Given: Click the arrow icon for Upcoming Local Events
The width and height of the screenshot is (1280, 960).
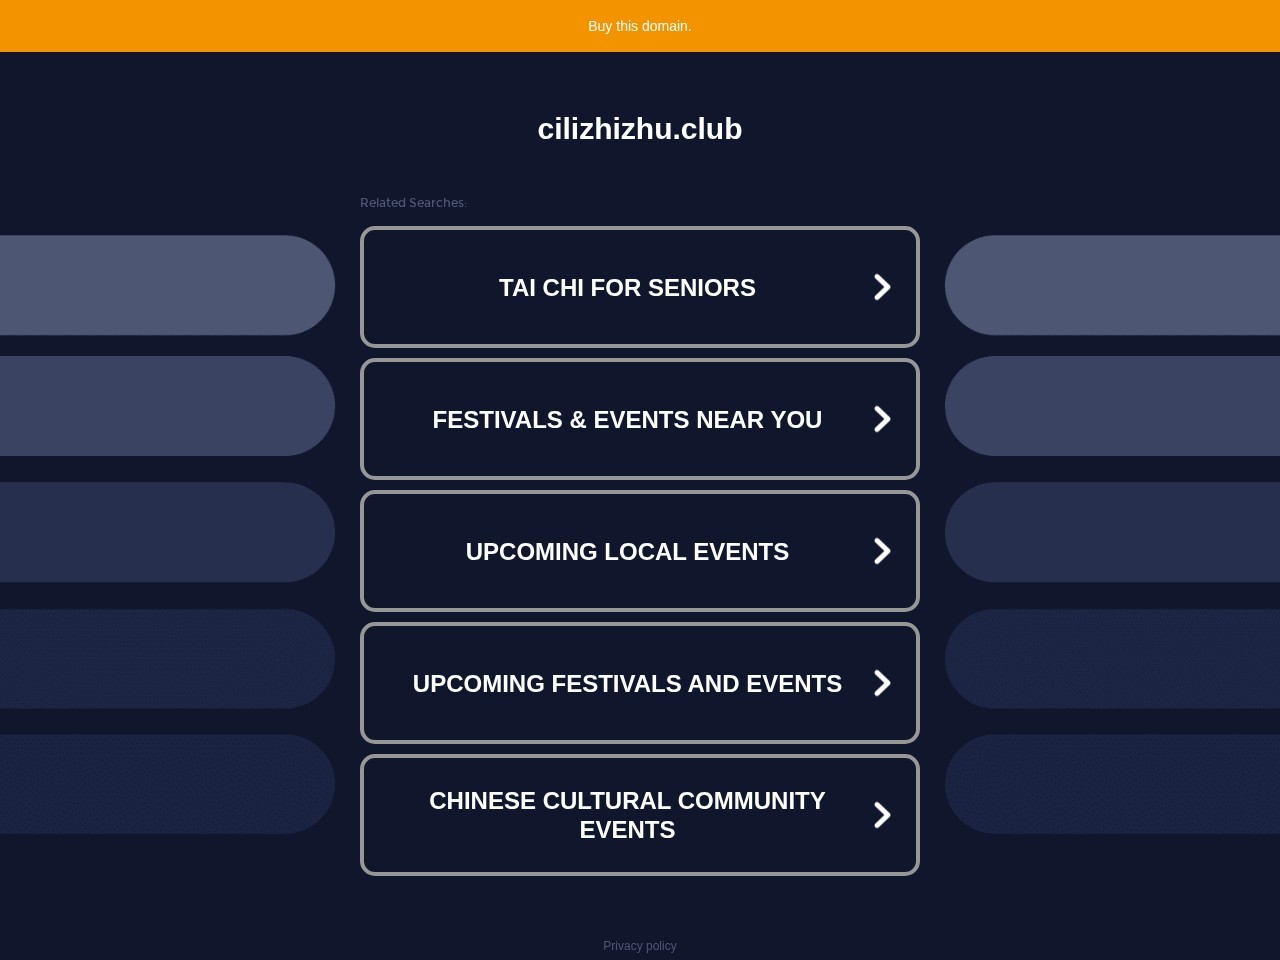Looking at the screenshot, I should tap(882, 551).
